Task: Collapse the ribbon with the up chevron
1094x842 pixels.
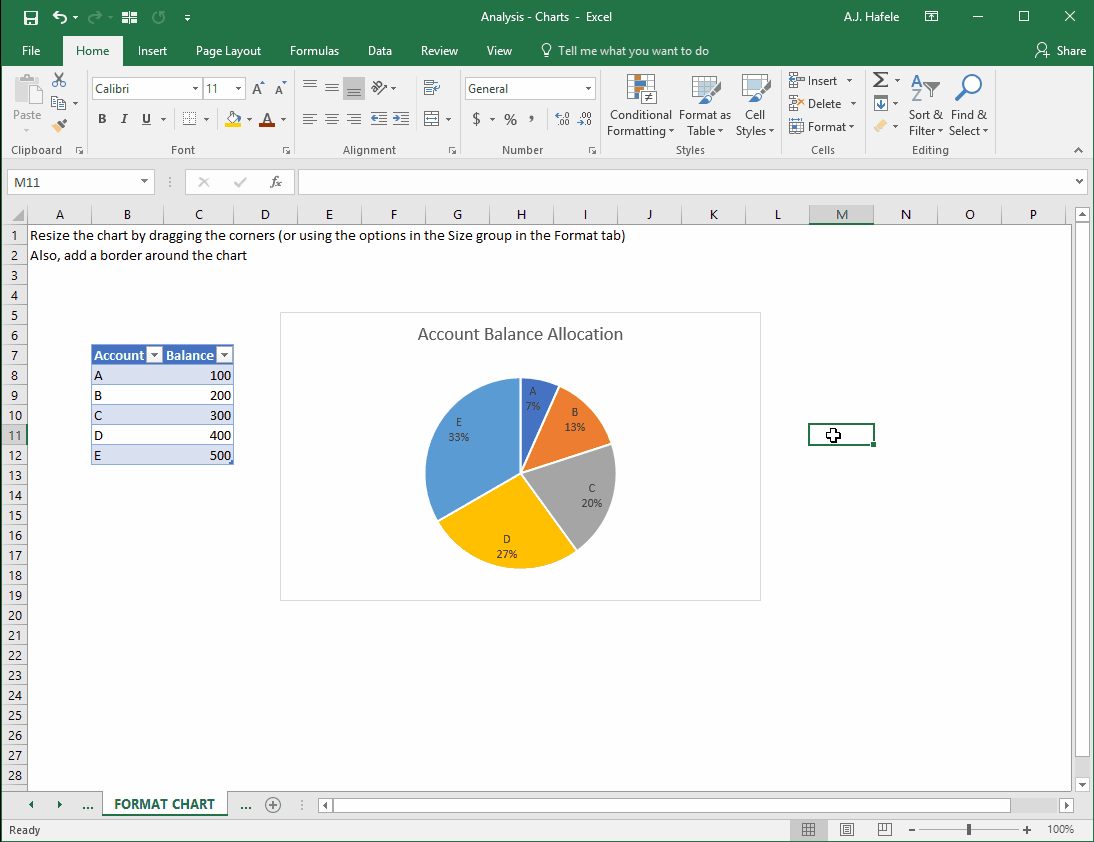Action: point(1079,150)
